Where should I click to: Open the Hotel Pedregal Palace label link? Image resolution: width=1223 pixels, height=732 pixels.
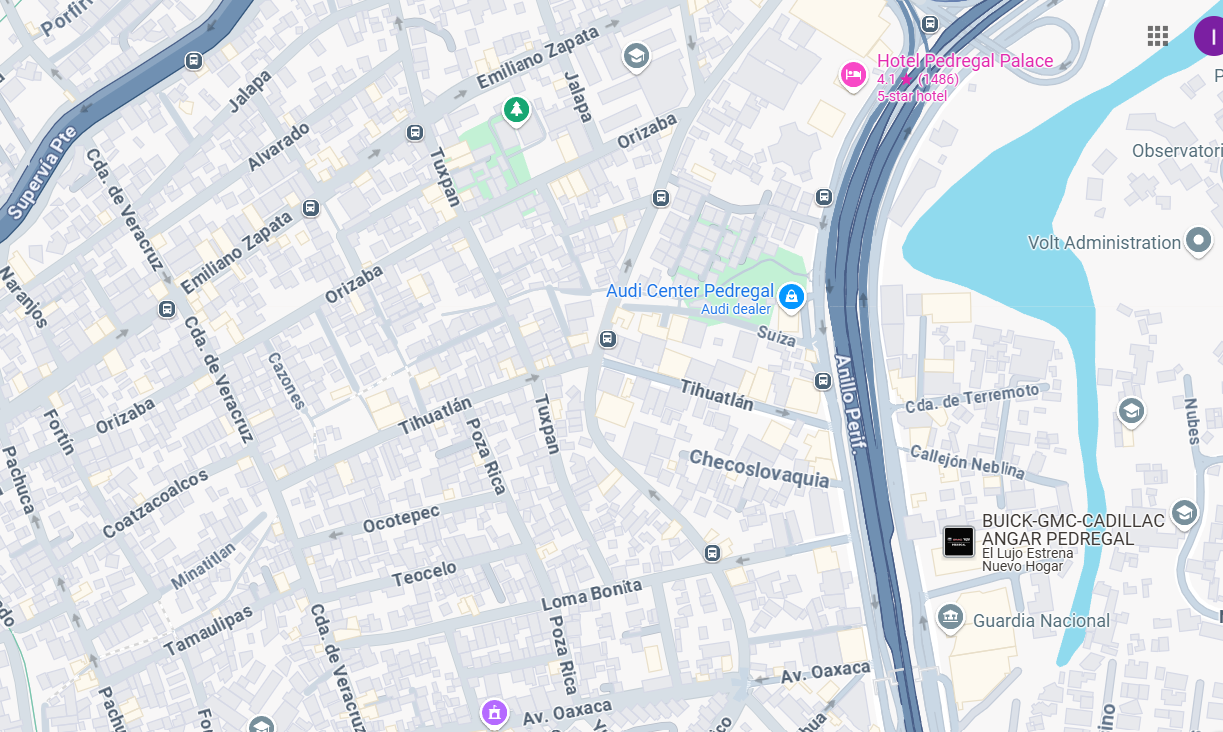tap(965, 61)
